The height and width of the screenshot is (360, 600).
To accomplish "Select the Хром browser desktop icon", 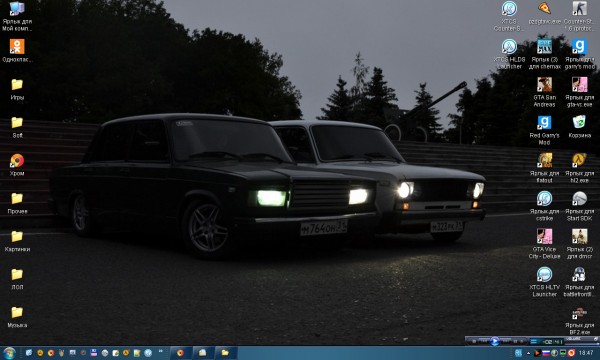I will click(x=17, y=165).
